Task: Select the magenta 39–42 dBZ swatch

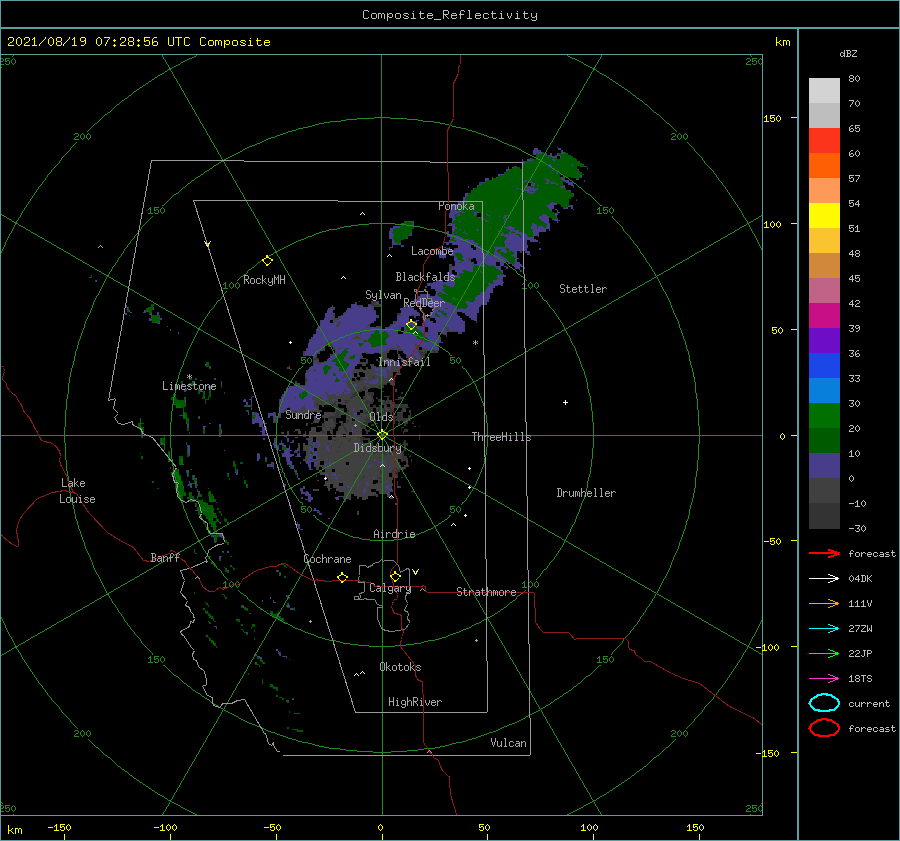Action: (x=824, y=315)
